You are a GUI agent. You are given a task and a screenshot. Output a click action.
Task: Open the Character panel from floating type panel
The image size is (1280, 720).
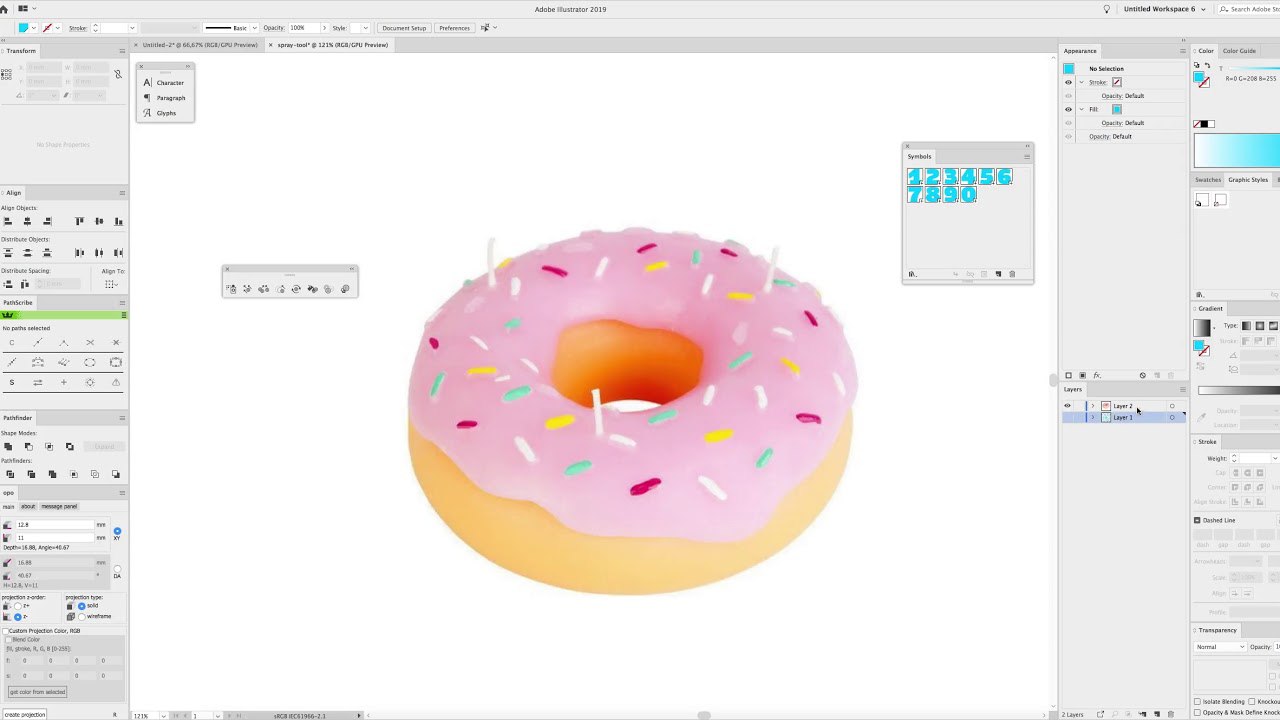tap(164, 82)
